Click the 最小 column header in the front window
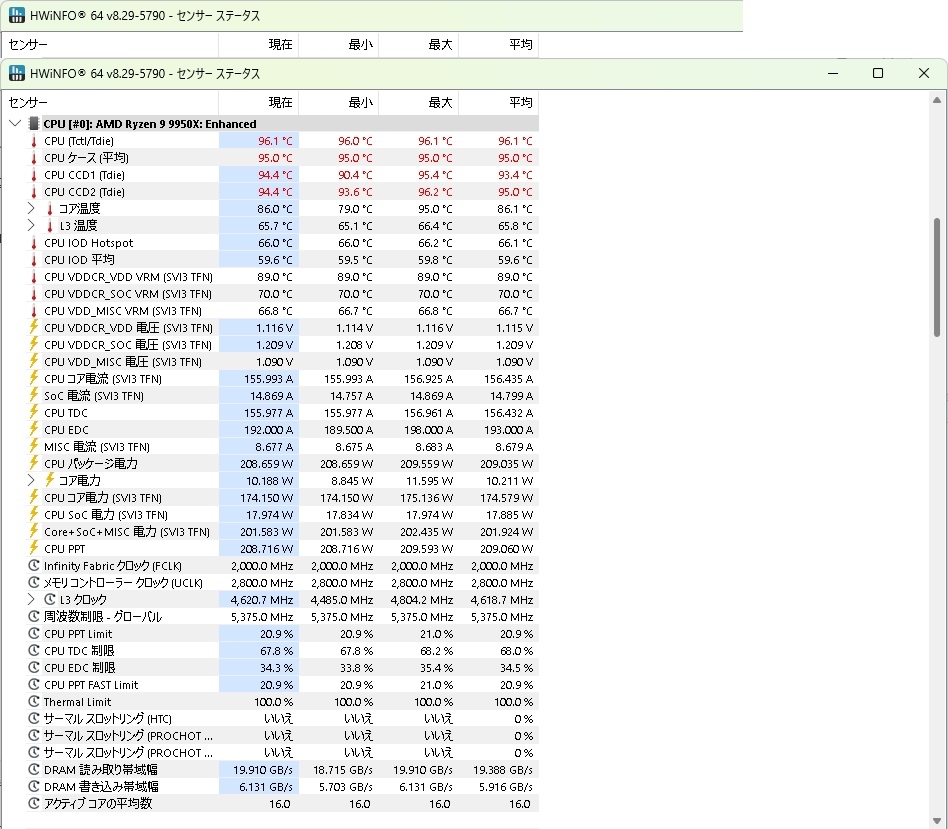Viewport: 948px width, 829px height. pyautogui.click(x=339, y=103)
